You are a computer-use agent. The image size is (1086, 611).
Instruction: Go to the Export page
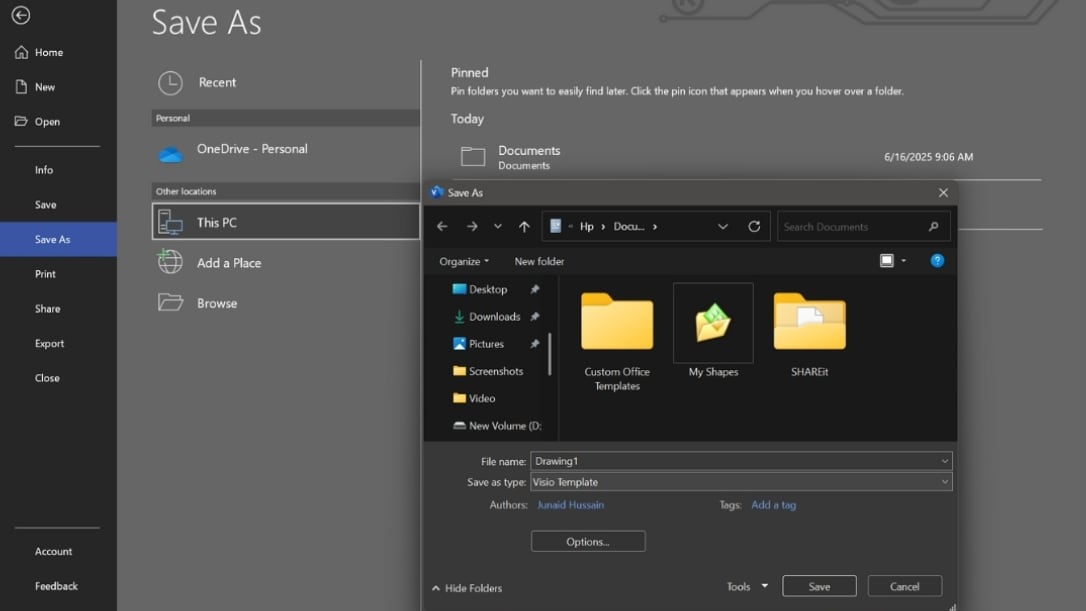tap(49, 343)
